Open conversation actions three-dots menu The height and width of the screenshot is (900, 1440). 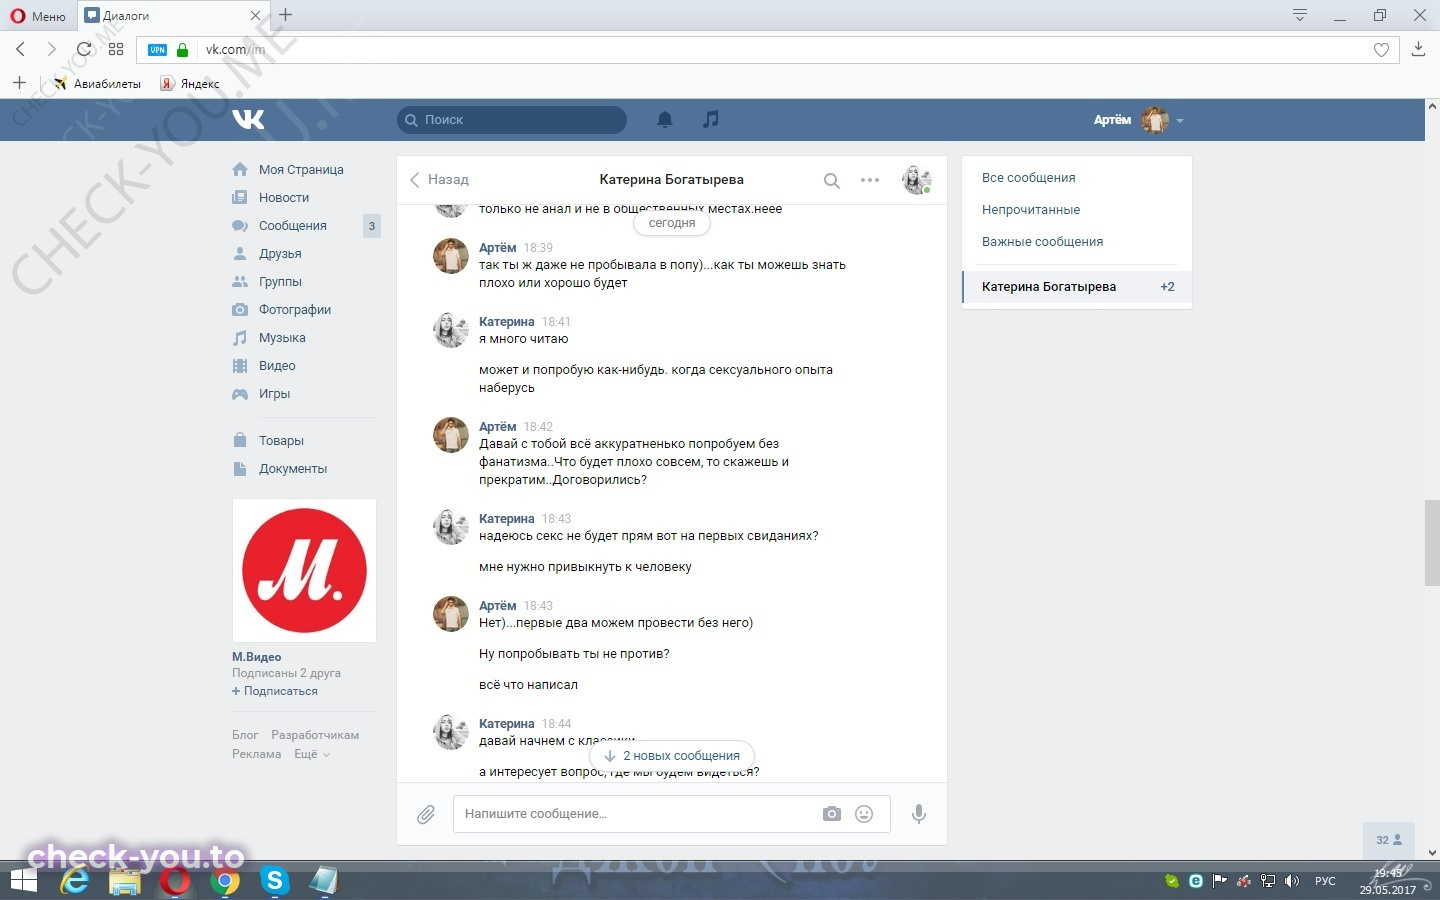(x=870, y=180)
